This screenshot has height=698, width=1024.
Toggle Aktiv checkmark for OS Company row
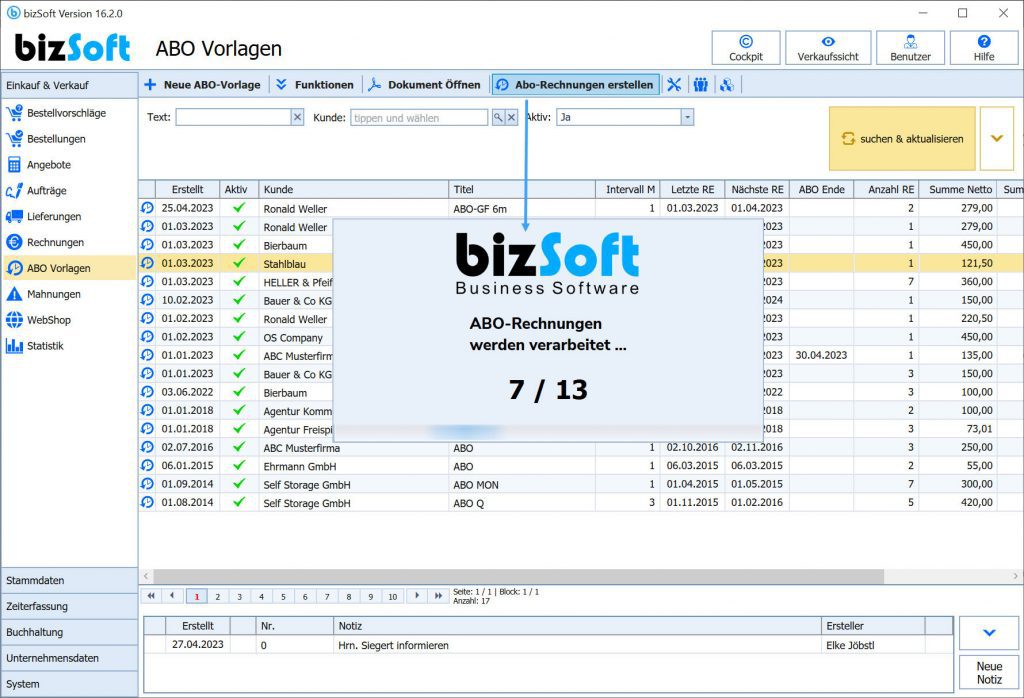click(239, 336)
